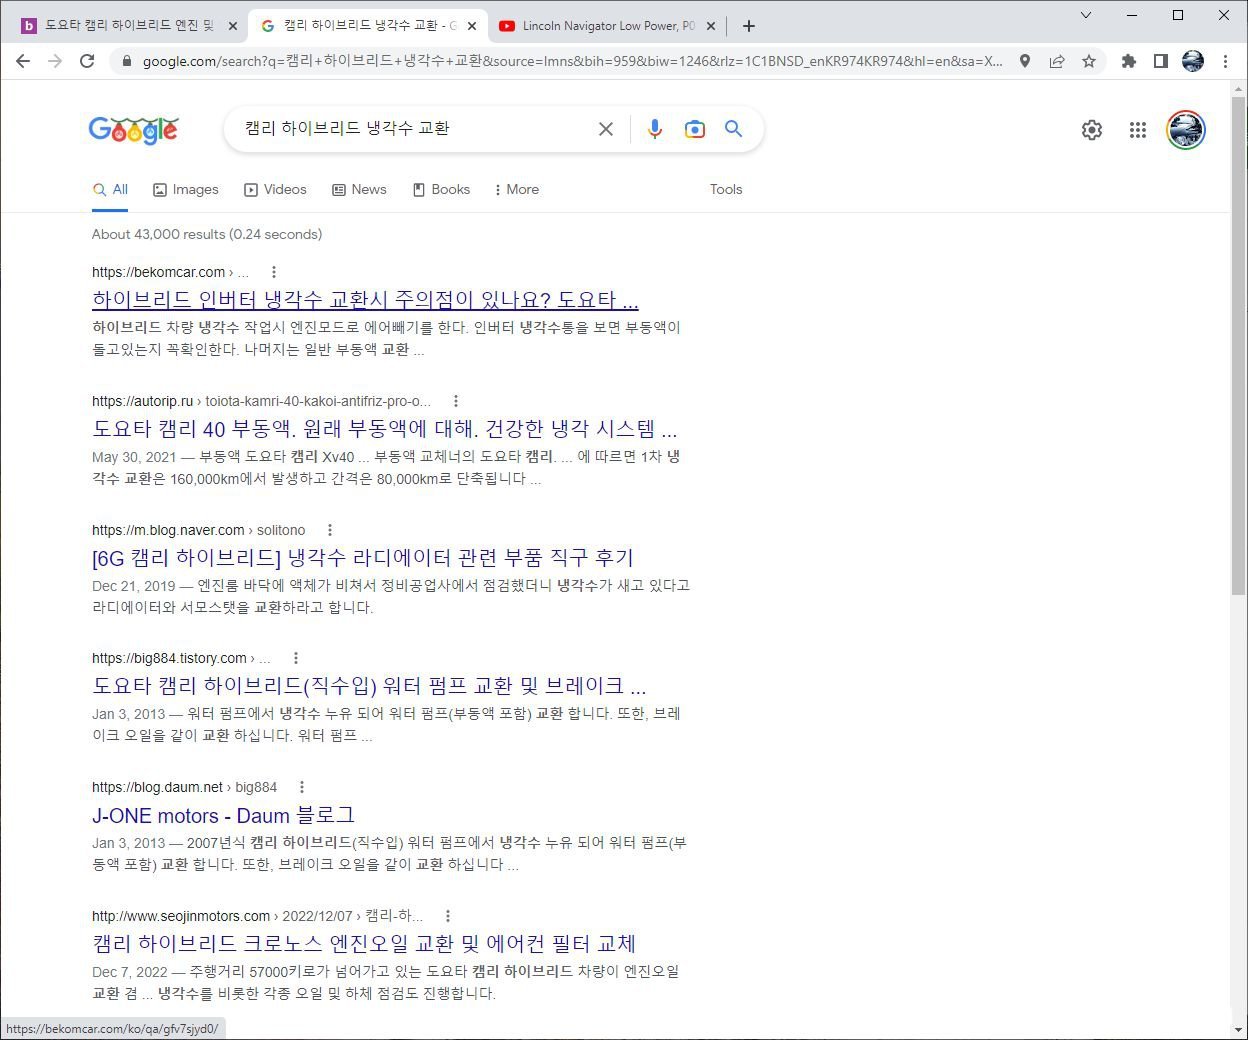Close the 도요타 캠리 하이브리드 엔진 tab
The width and height of the screenshot is (1248, 1040).
(233, 26)
